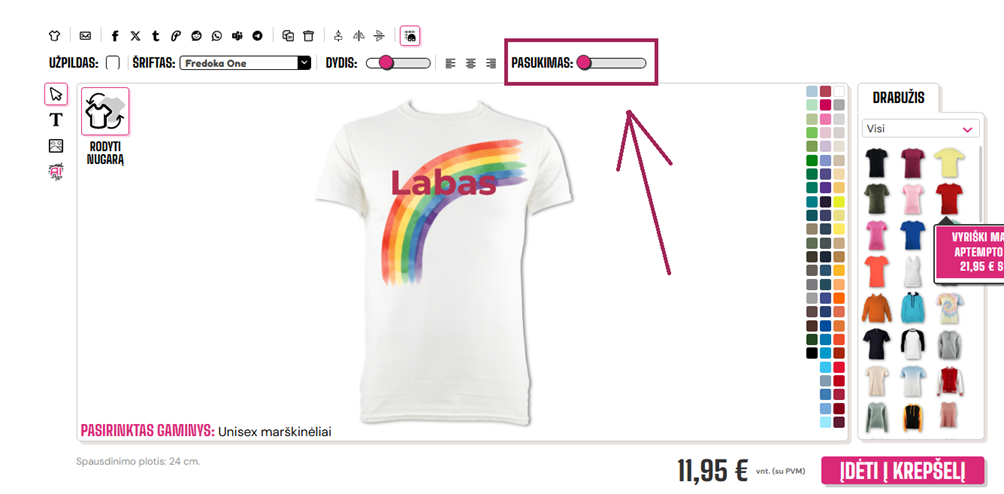Toggle the Užpildas fill checkbox
The width and height of the screenshot is (1004, 494).
coord(113,63)
